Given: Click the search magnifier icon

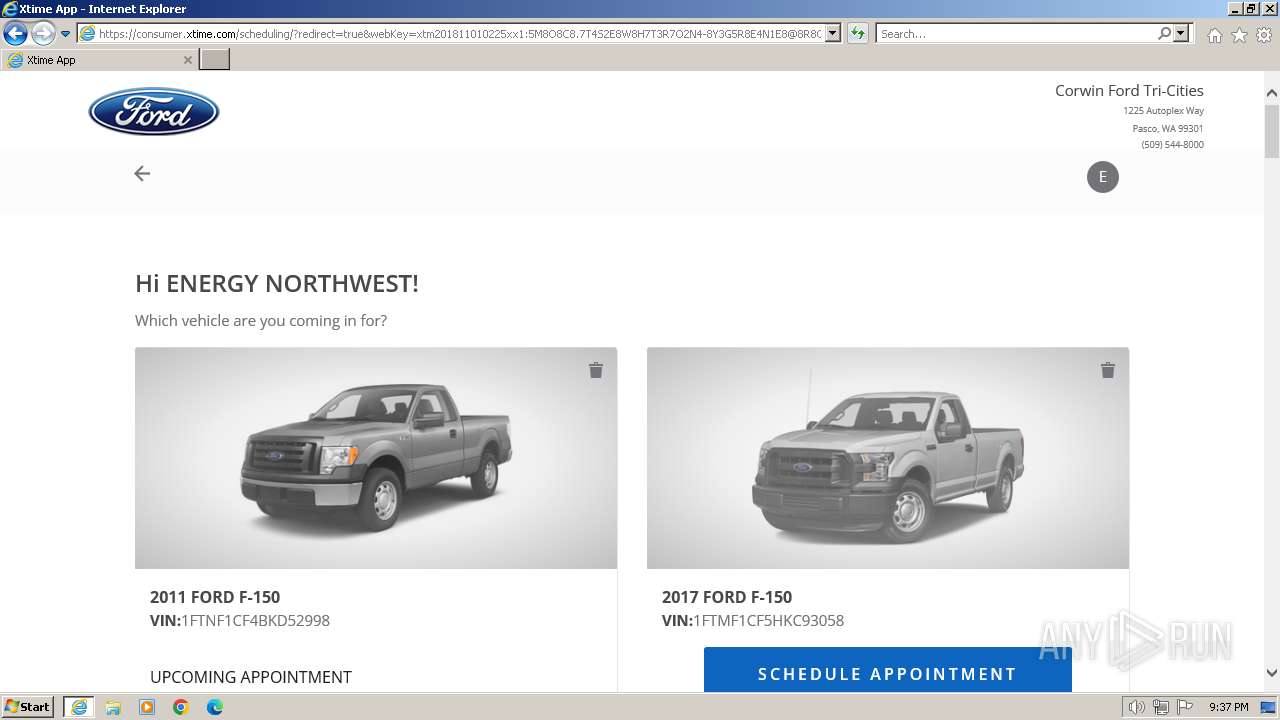Looking at the screenshot, I should coord(1165,34).
